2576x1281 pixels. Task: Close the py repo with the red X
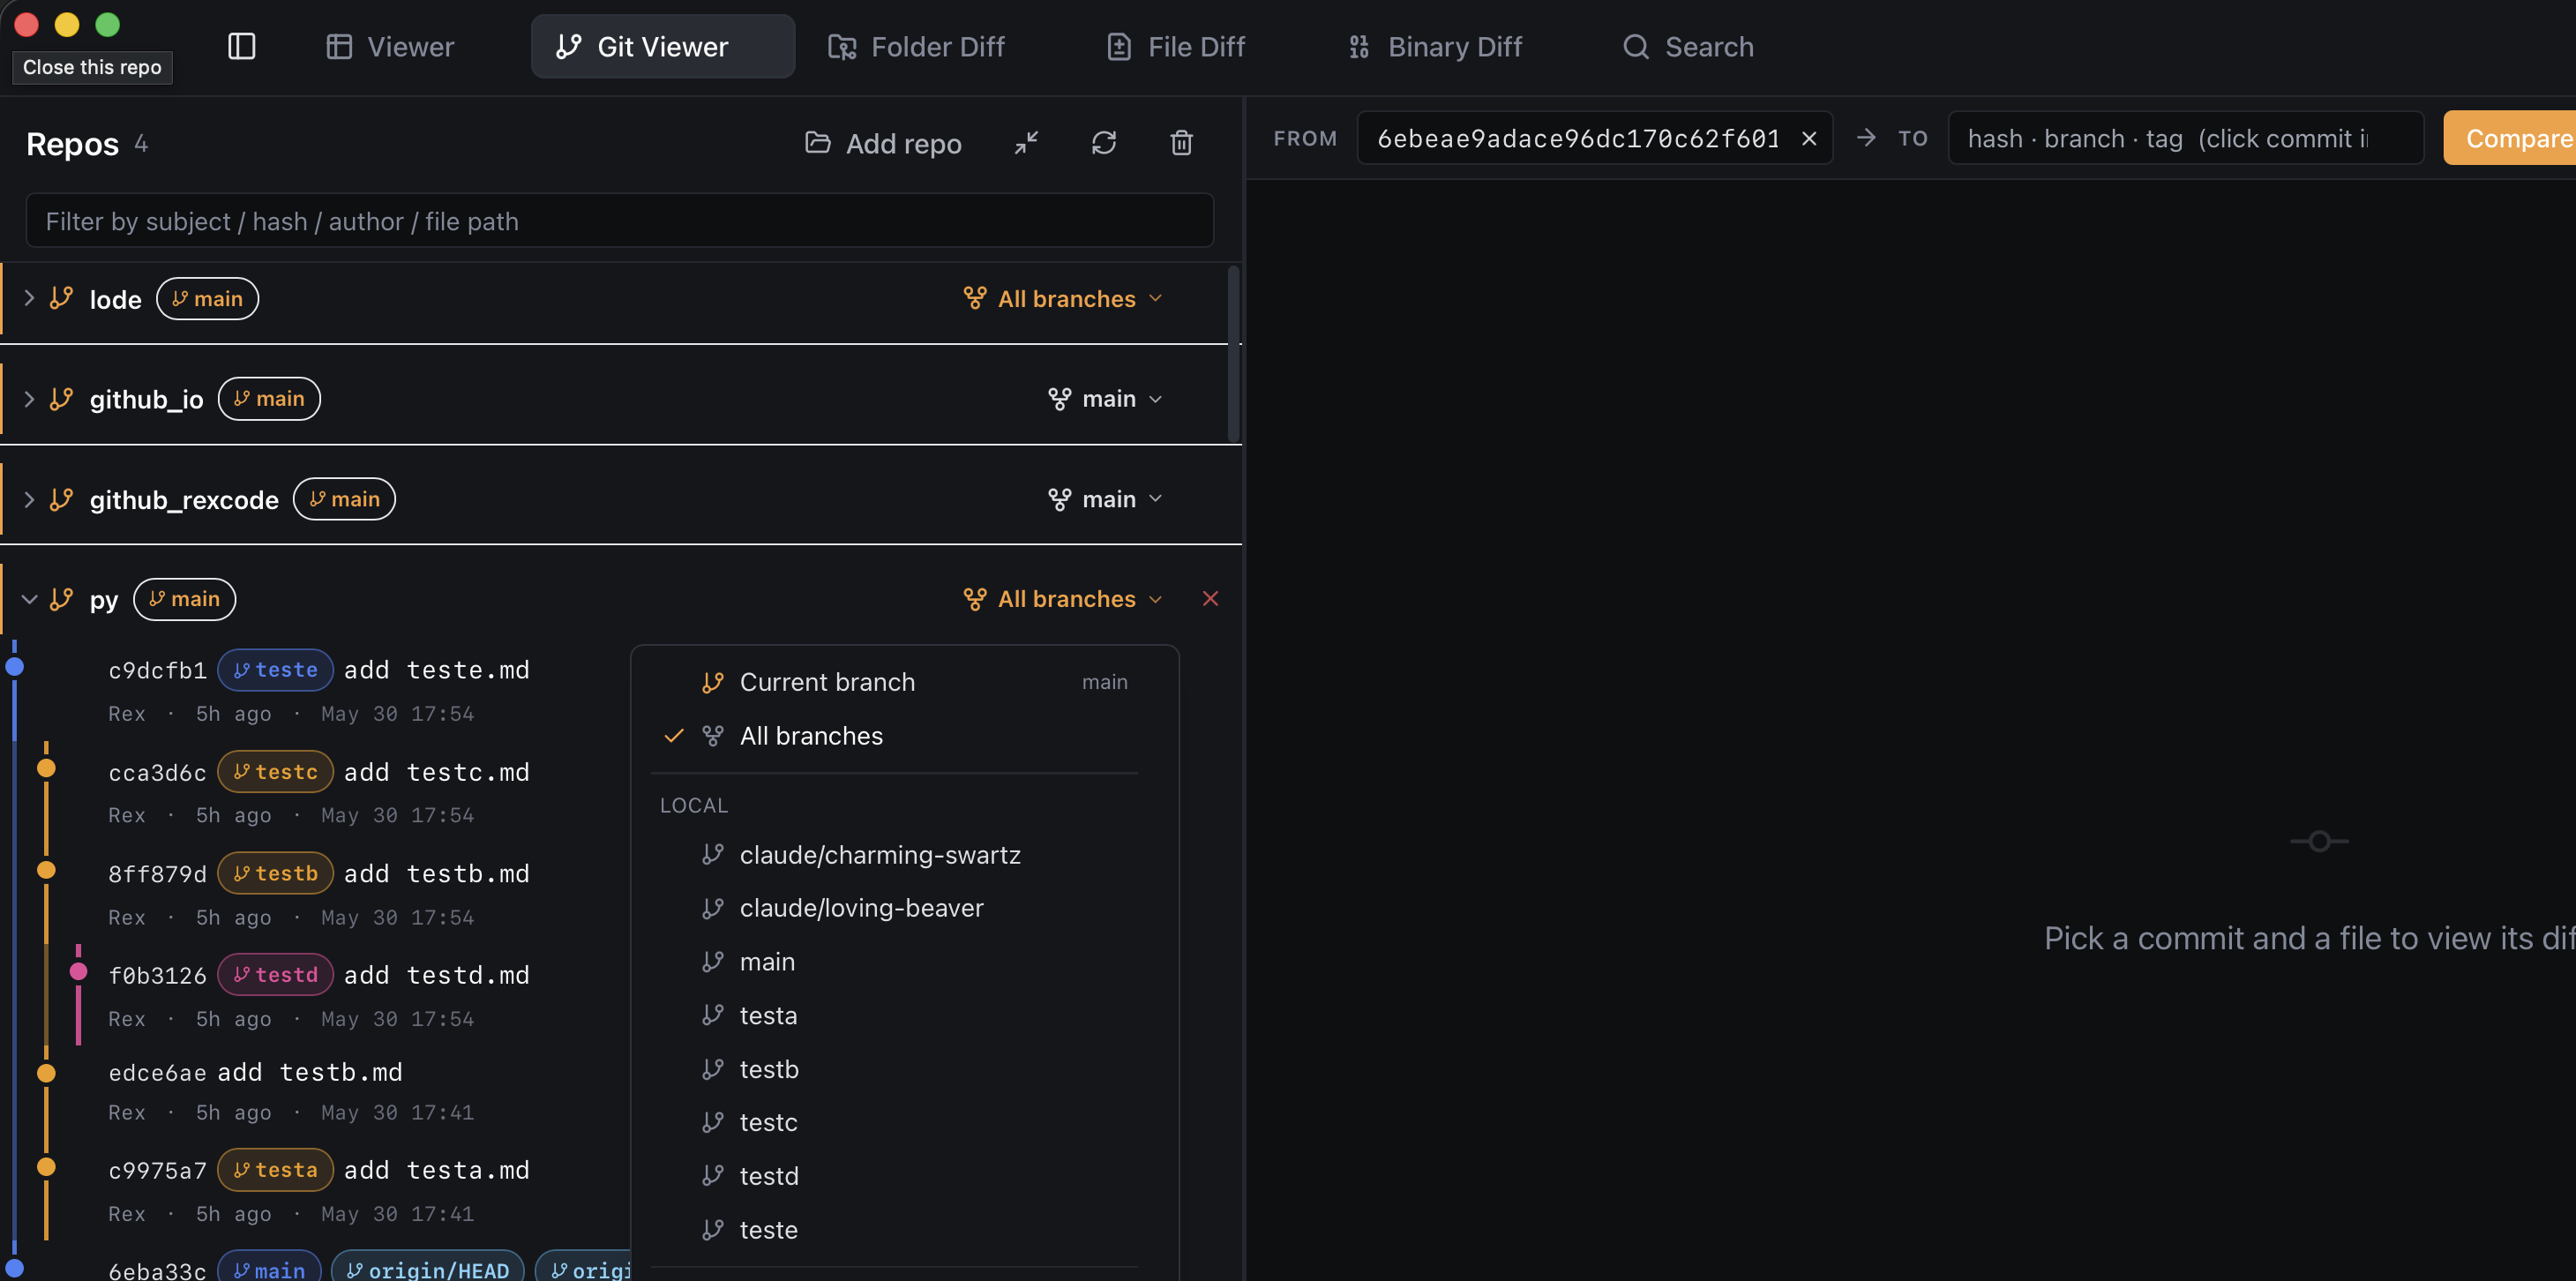1210,598
